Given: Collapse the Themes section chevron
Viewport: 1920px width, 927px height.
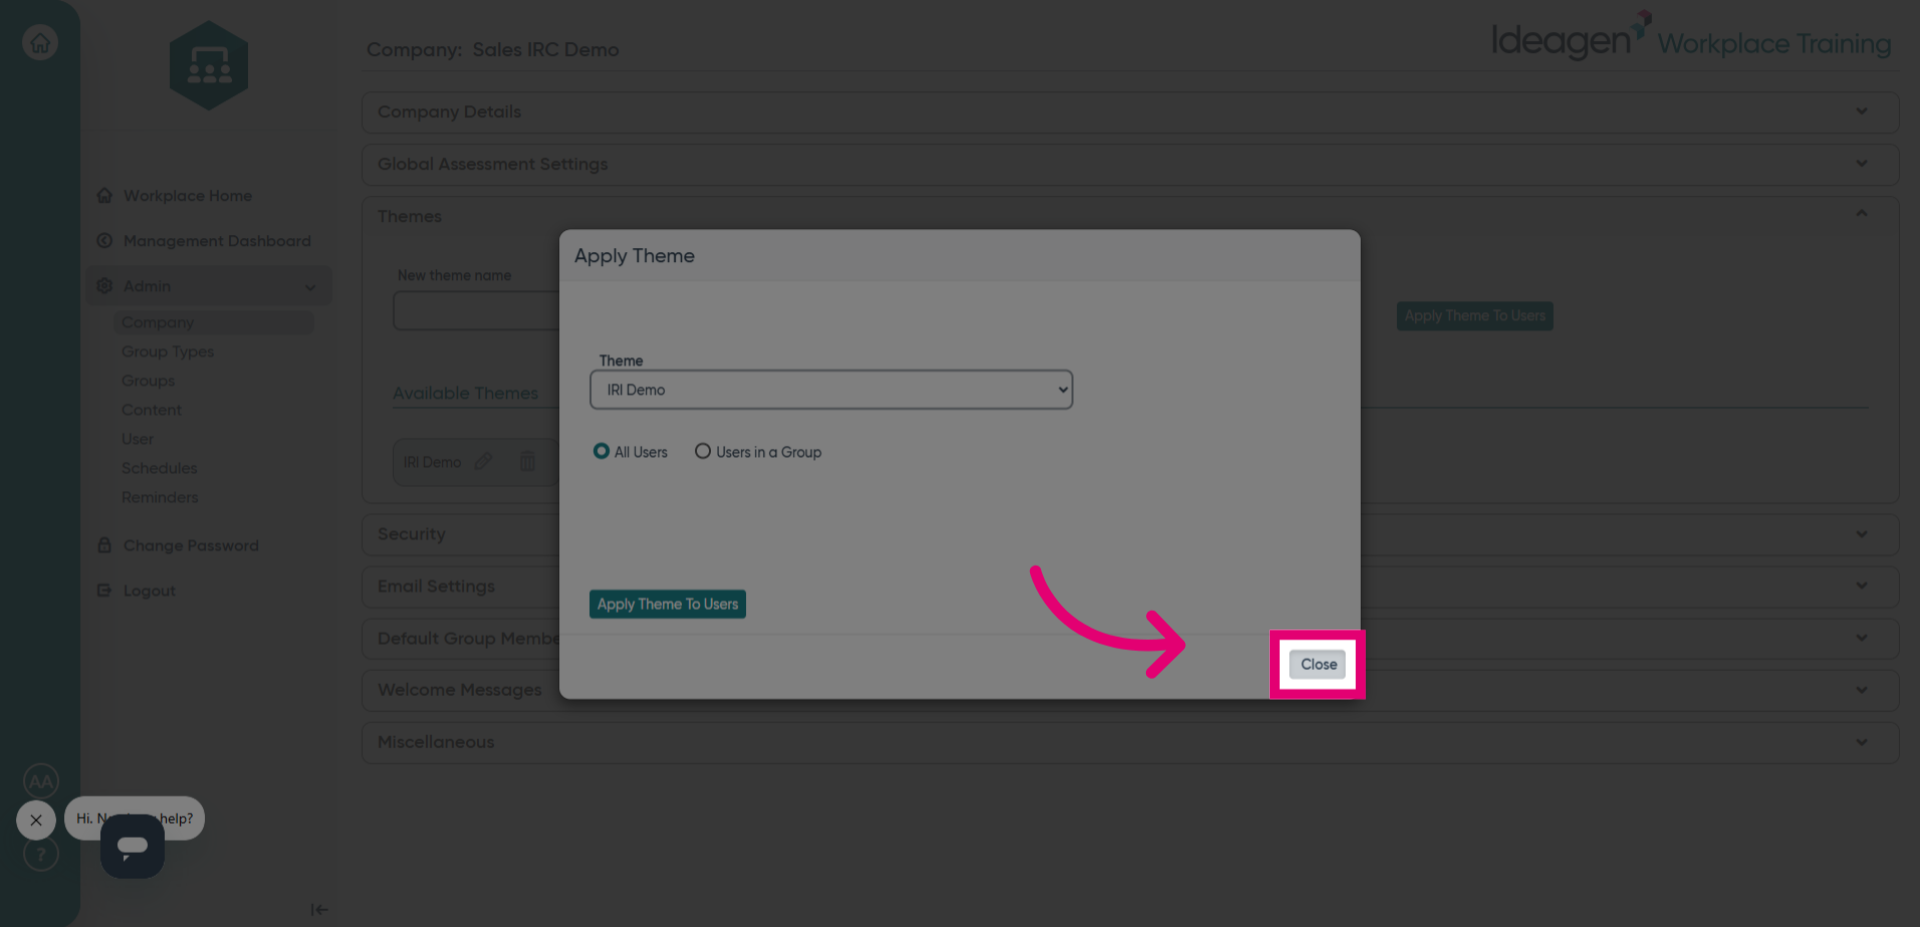Looking at the screenshot, I should 1861,213.
